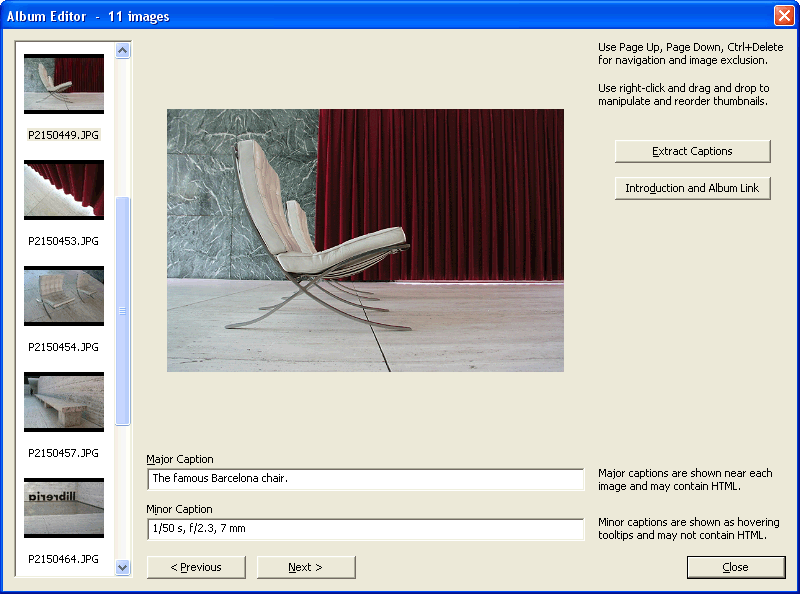Pick the stone bench thumbnail P2150457
Screen dimensions: 800x594
coord(64,402)
